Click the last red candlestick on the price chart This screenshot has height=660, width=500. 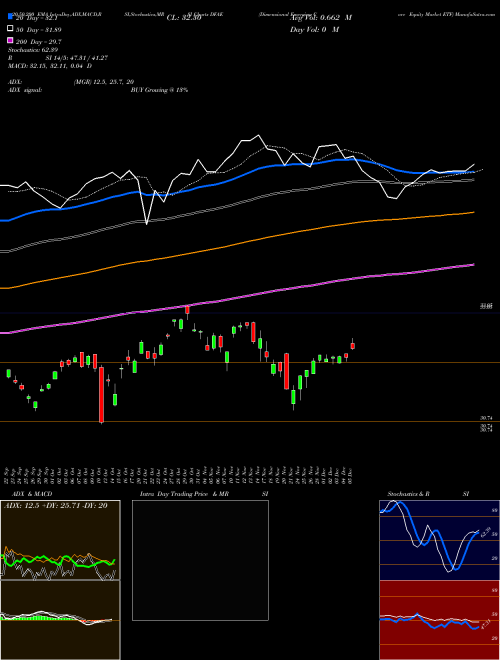[353, 346]
